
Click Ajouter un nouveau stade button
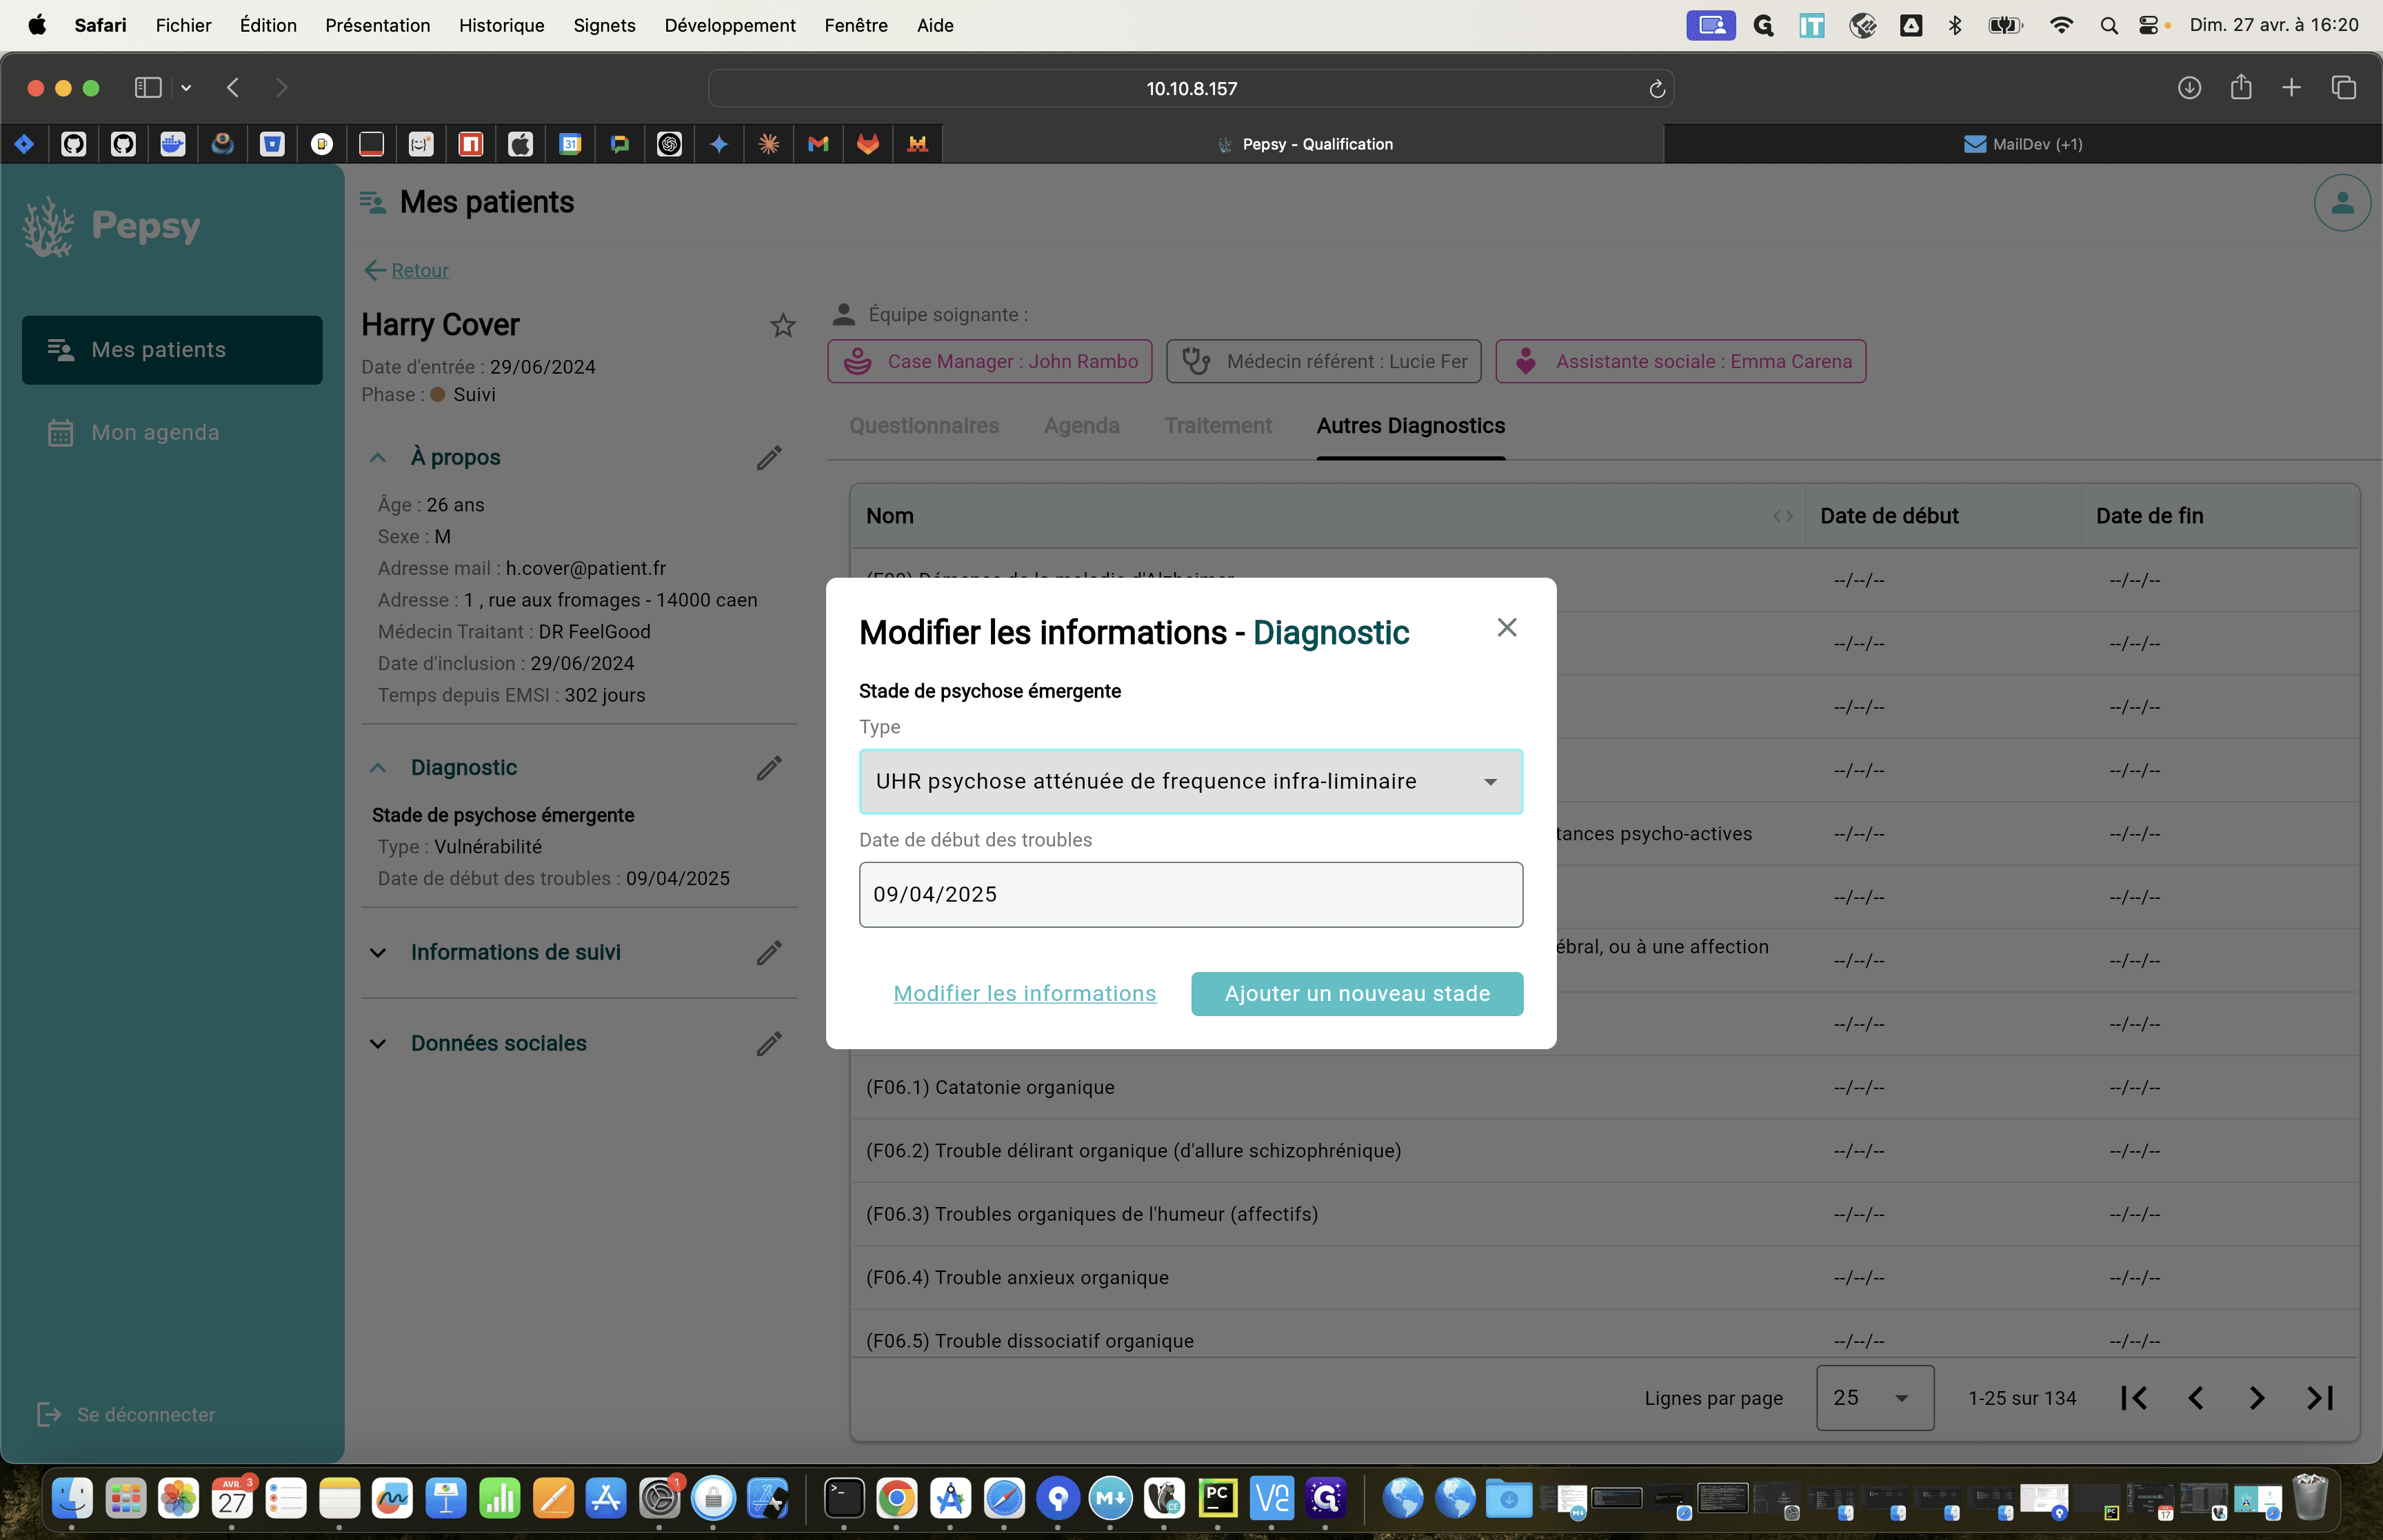(x=1357, y=993)
